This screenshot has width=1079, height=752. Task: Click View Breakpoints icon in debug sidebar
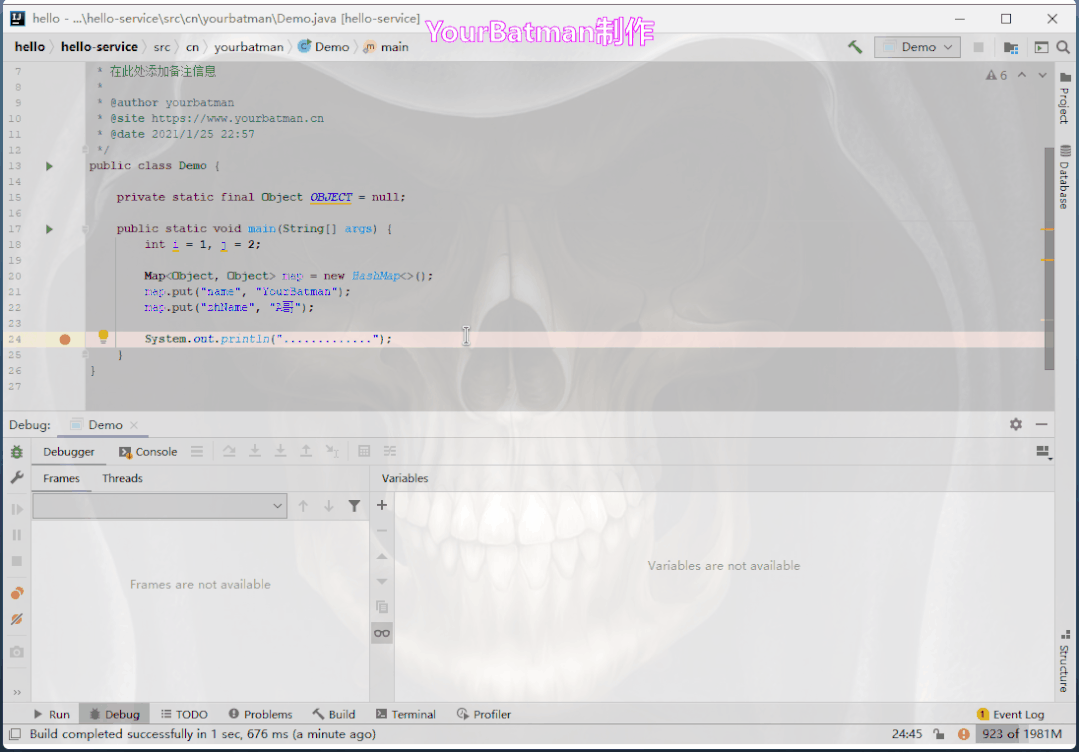(x=17, y=593)
